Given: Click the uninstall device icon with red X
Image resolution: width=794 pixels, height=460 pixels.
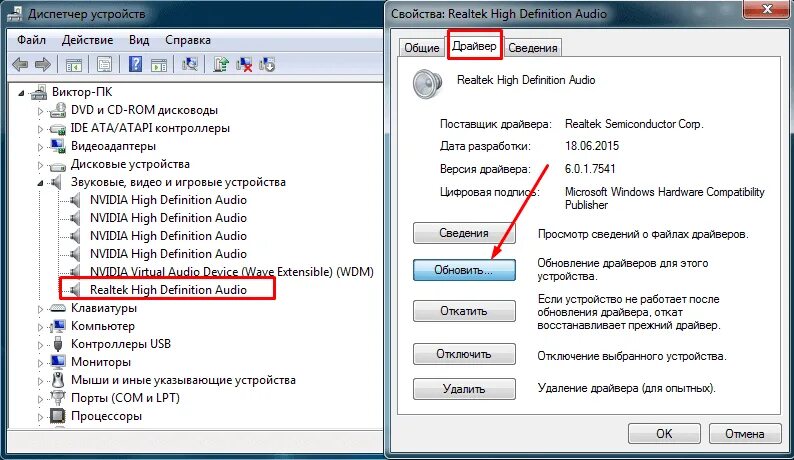Looking at the screenshot, I should [x=244, y=64].
